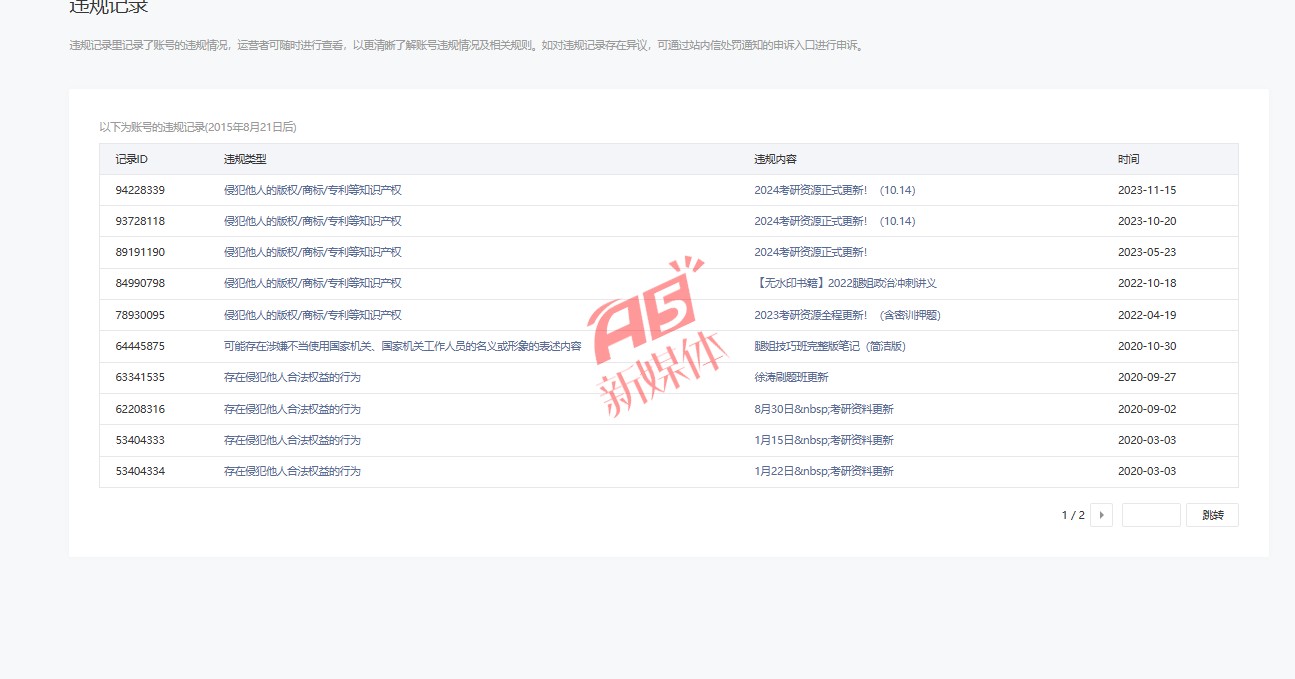Click violation type text in record 63341535
Viewport: 1295px width, 679px height.
[x=292, y=377]
